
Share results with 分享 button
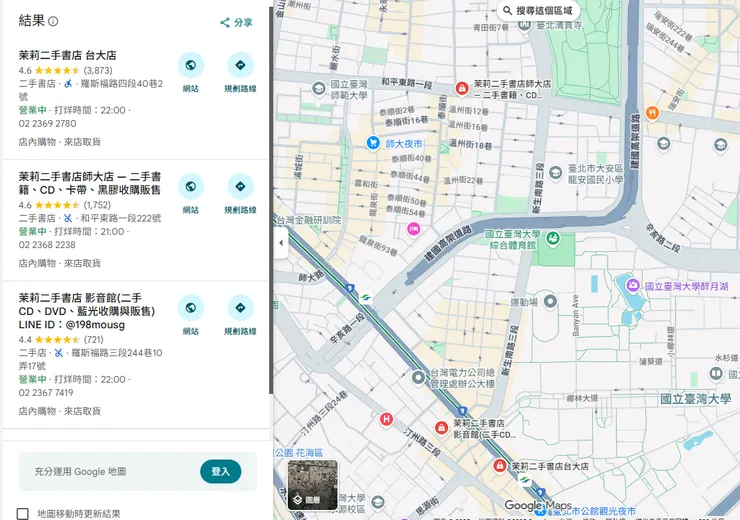click(x=236, y=22)
